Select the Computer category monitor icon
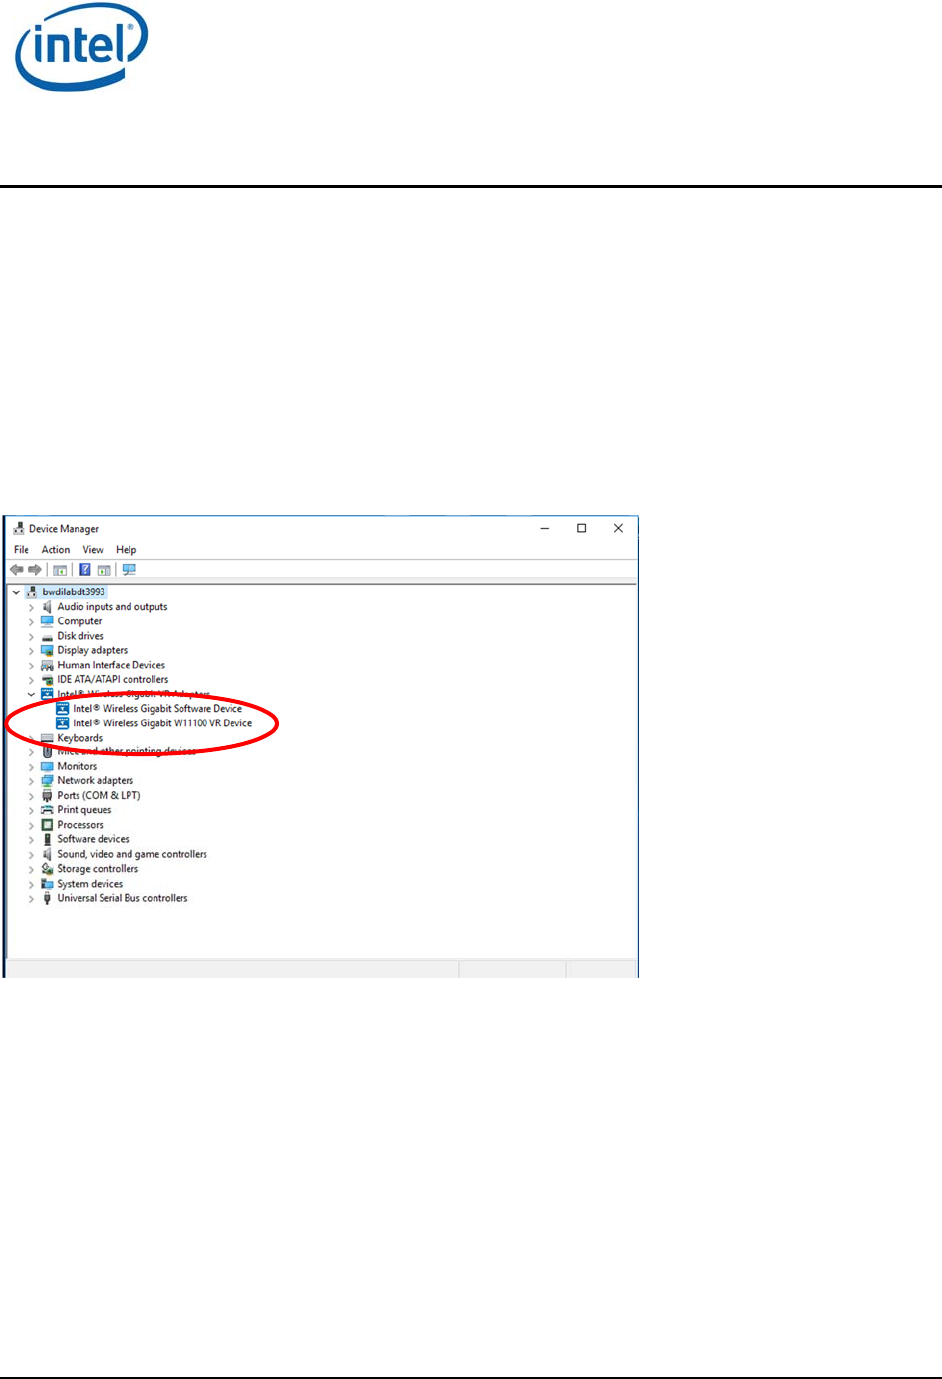The width and height of the screenshot is (942, 1379). pyautogui.click(x=47, y=621)
